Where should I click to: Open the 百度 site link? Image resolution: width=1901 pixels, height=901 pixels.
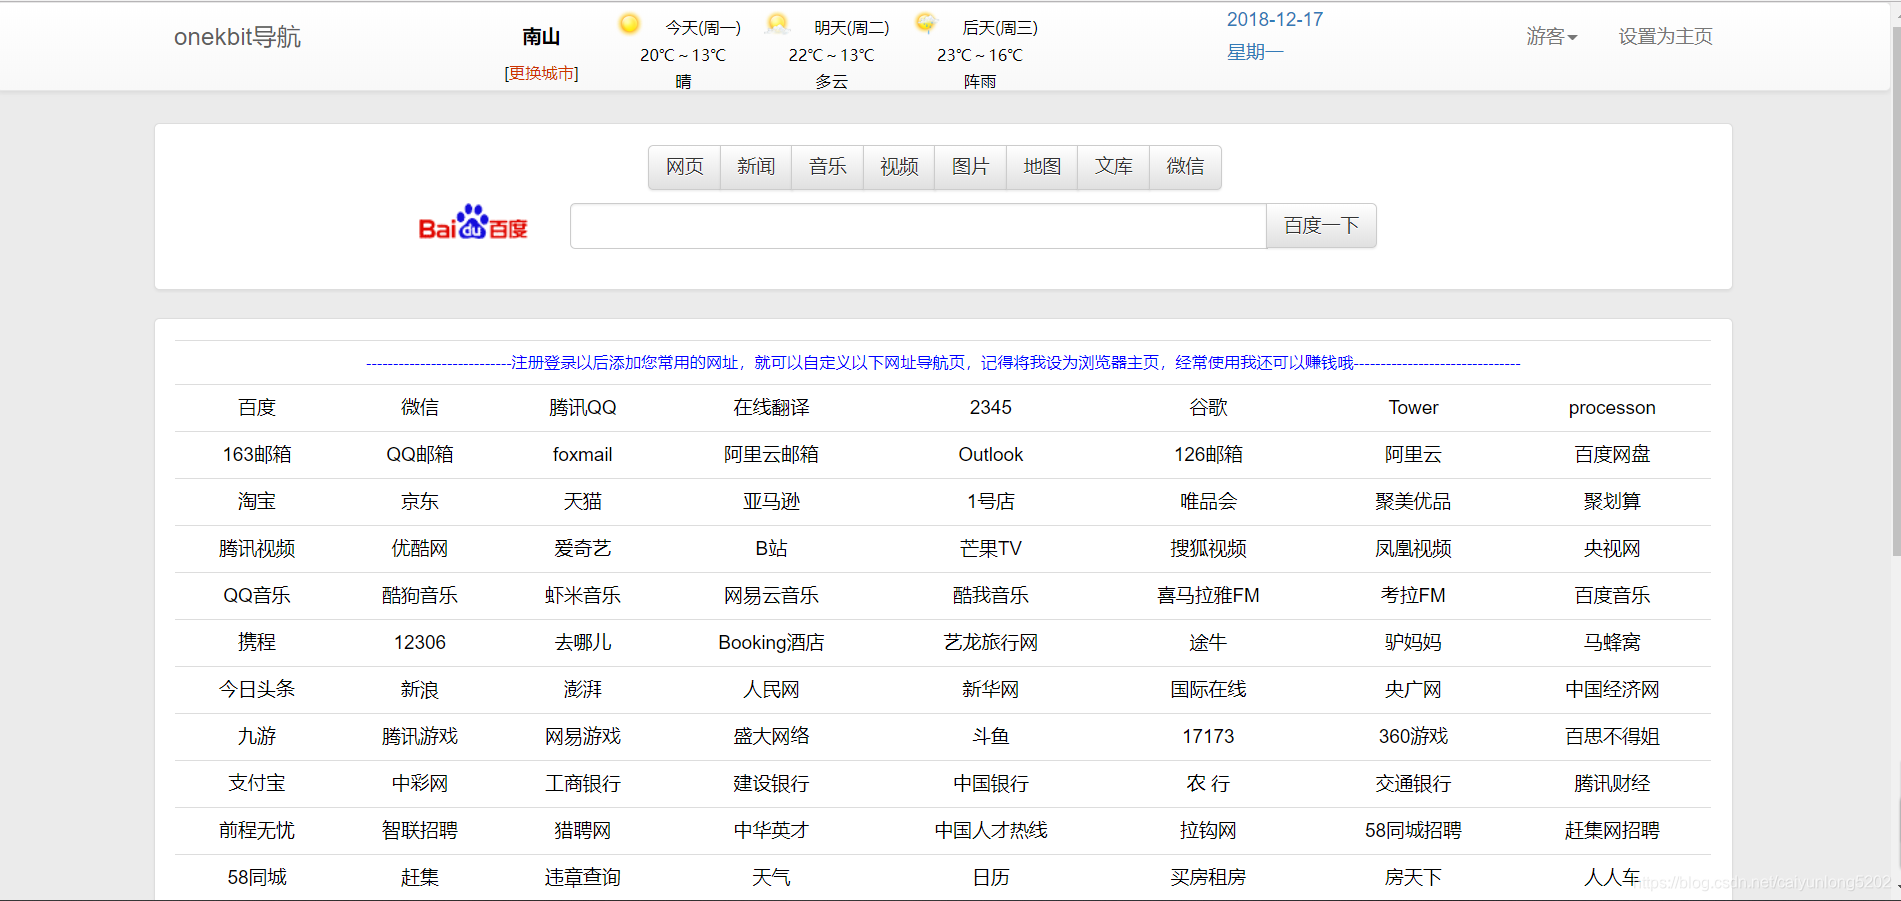(x=257, y=408)
